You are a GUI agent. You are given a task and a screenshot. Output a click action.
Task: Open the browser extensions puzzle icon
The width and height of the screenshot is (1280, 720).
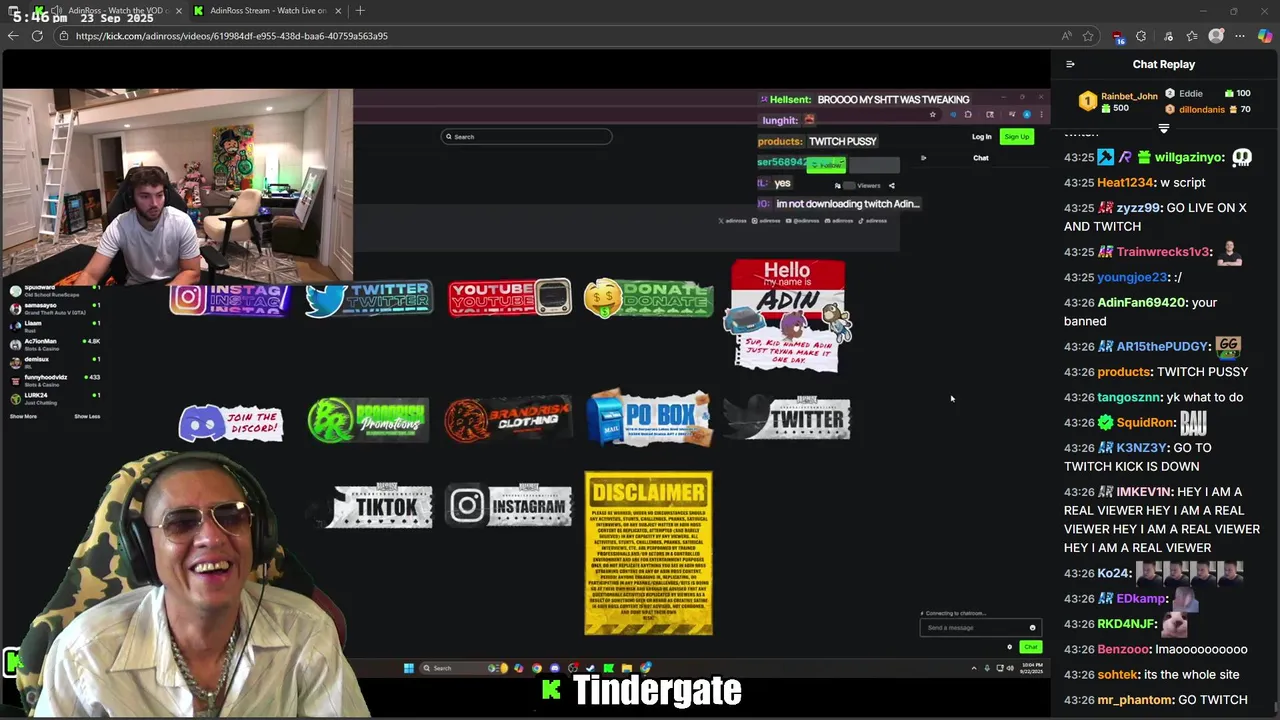1141,36
